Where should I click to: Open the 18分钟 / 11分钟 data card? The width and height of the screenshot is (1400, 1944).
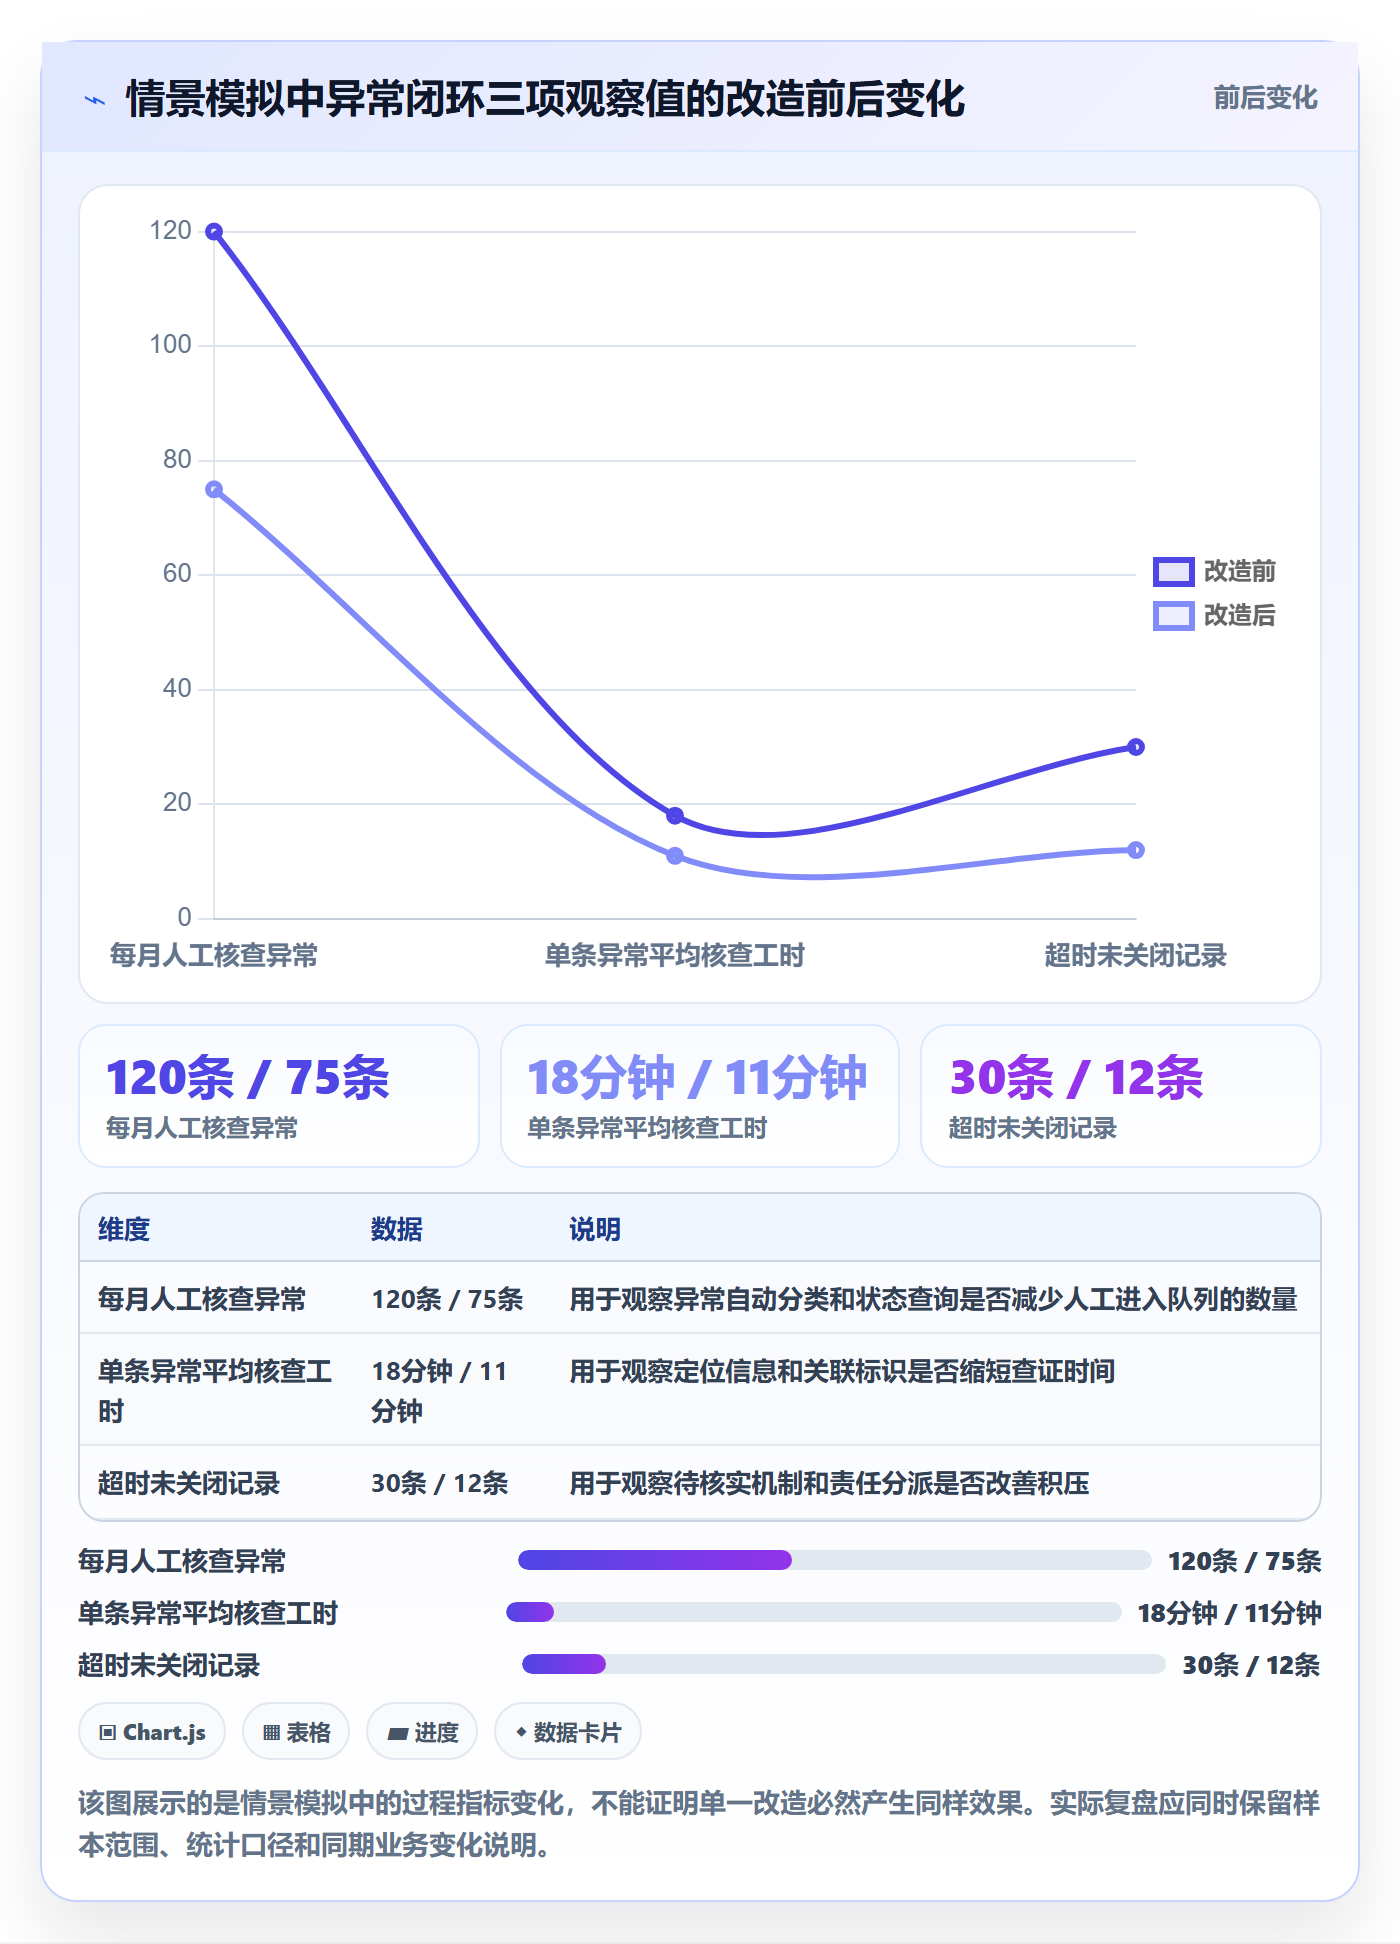(x=700, y=1096)
